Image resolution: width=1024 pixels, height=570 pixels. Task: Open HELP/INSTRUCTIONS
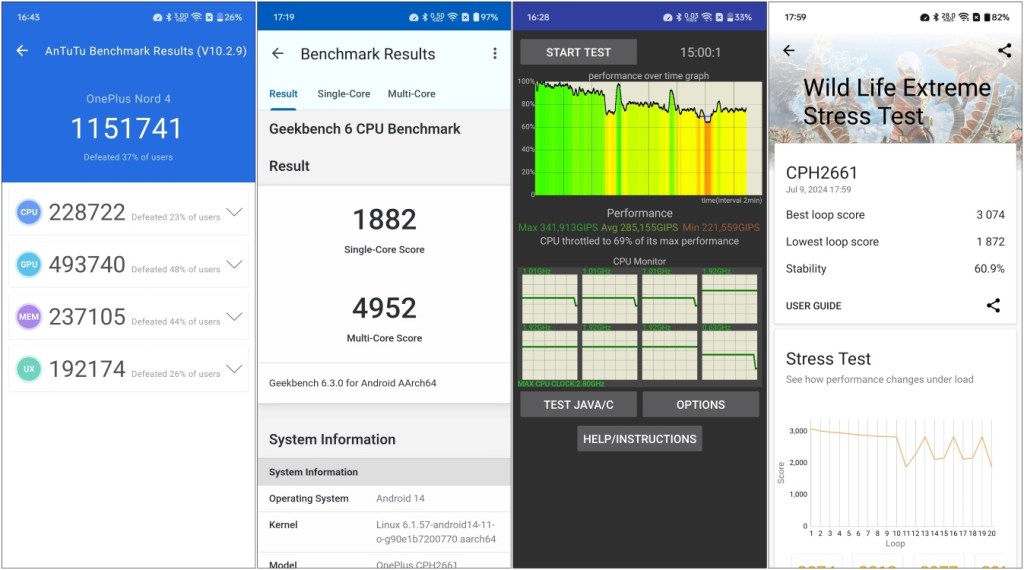click(639, 439)
